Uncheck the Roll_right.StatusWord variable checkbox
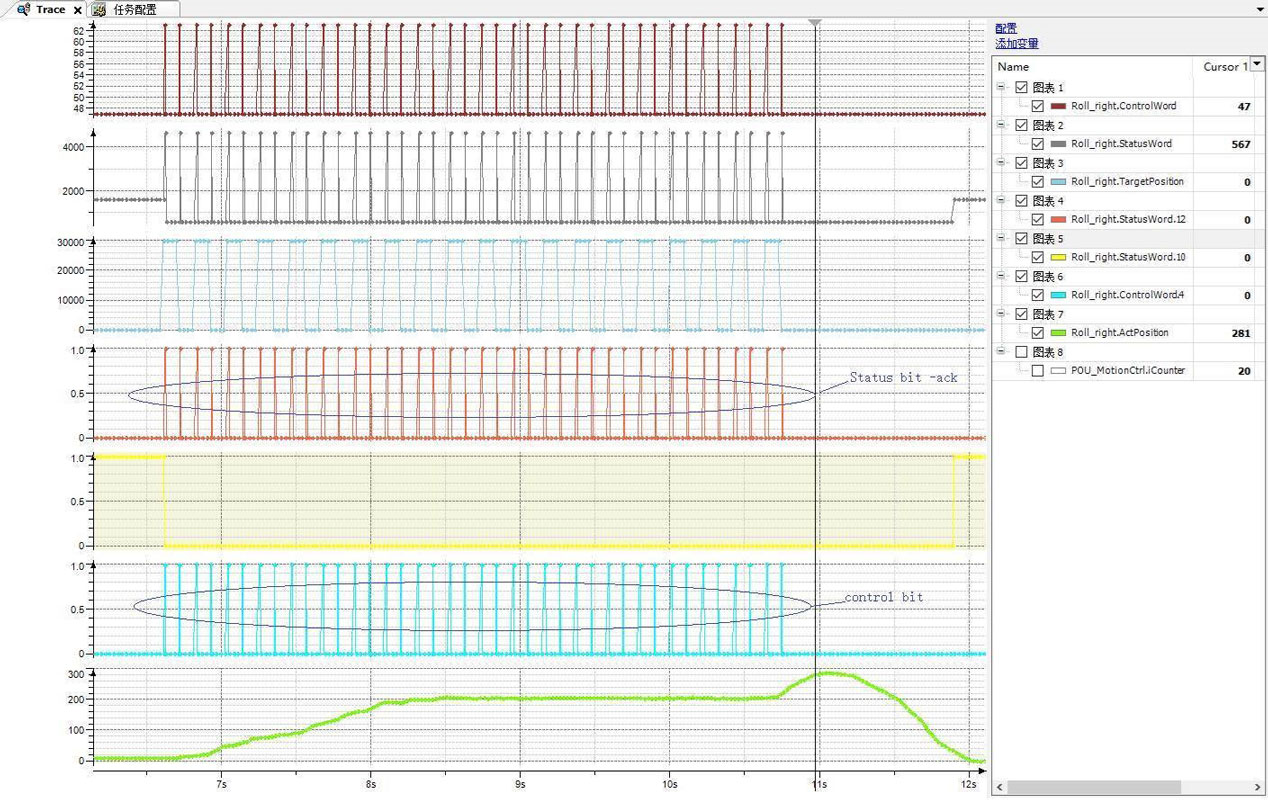 coord(1038,144)
